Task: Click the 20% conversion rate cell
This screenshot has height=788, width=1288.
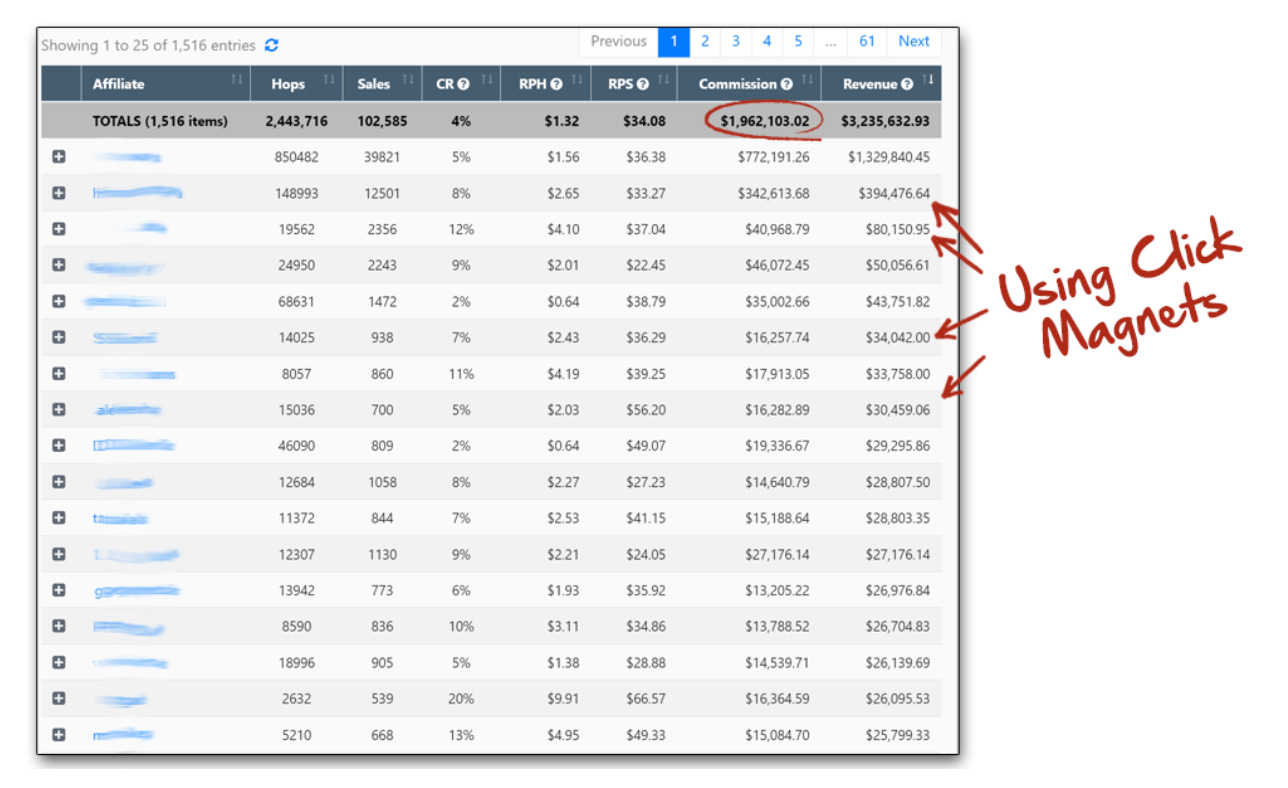Action: pos(461,698)
